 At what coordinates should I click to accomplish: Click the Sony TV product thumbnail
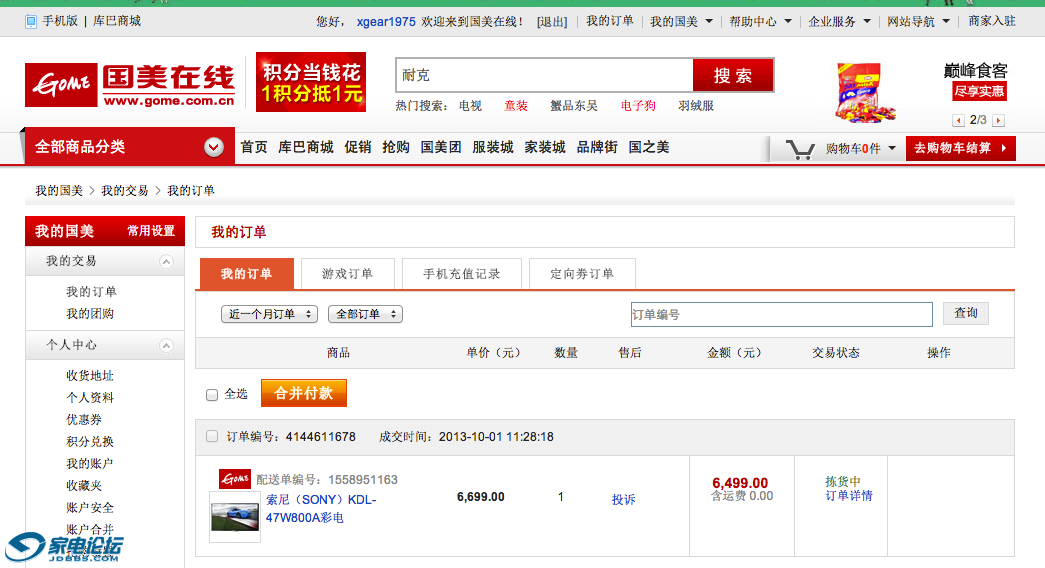(x=235, y=518)
